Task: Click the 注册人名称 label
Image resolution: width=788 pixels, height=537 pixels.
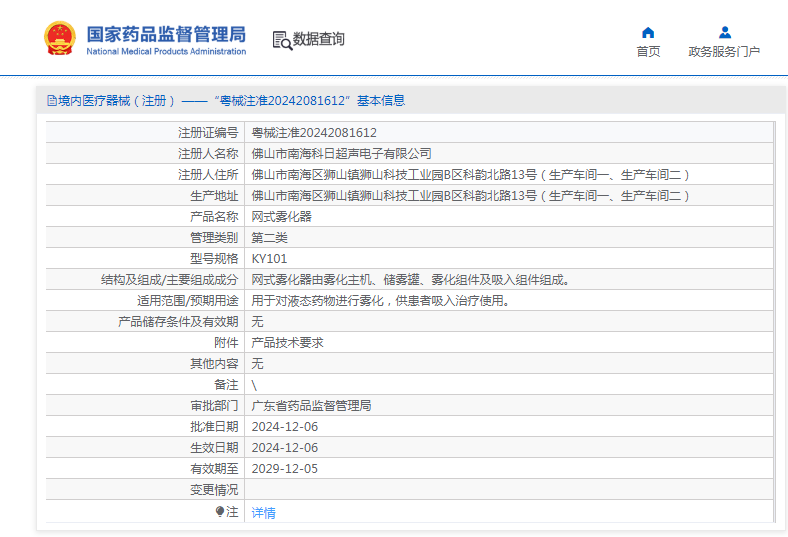Action: pyautogui.click(x=208, y=154)
